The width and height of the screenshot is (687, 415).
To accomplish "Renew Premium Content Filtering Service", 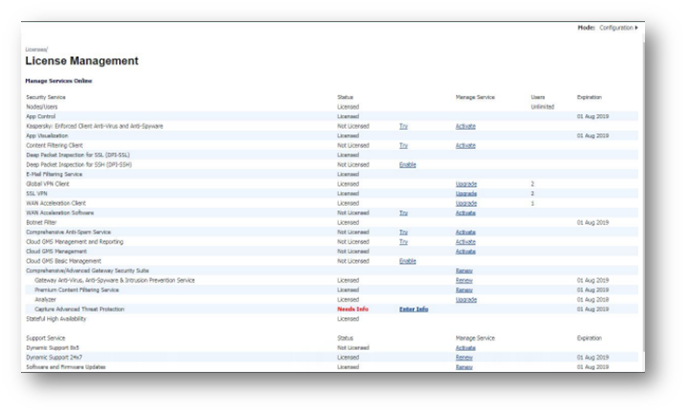I will point(464,290).
